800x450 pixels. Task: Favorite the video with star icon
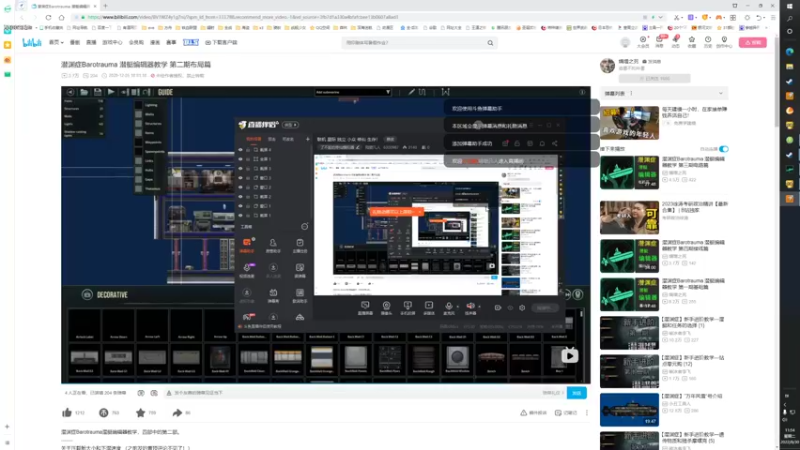coord(140,413)
